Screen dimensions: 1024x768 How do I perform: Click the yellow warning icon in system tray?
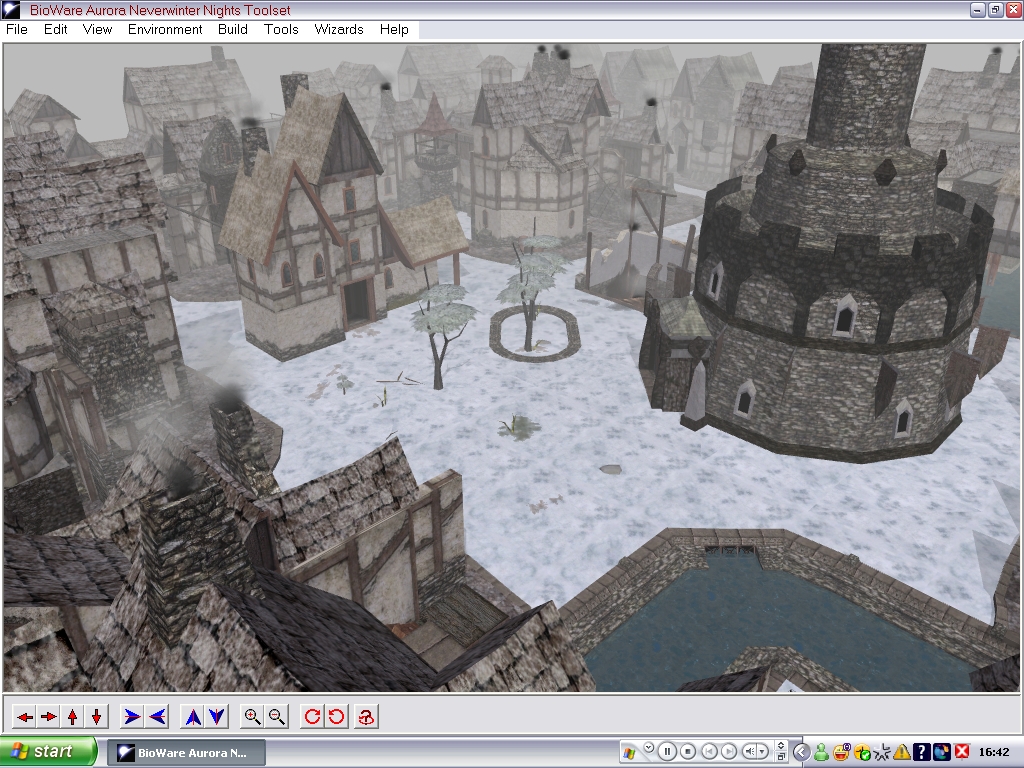[901, 751]
